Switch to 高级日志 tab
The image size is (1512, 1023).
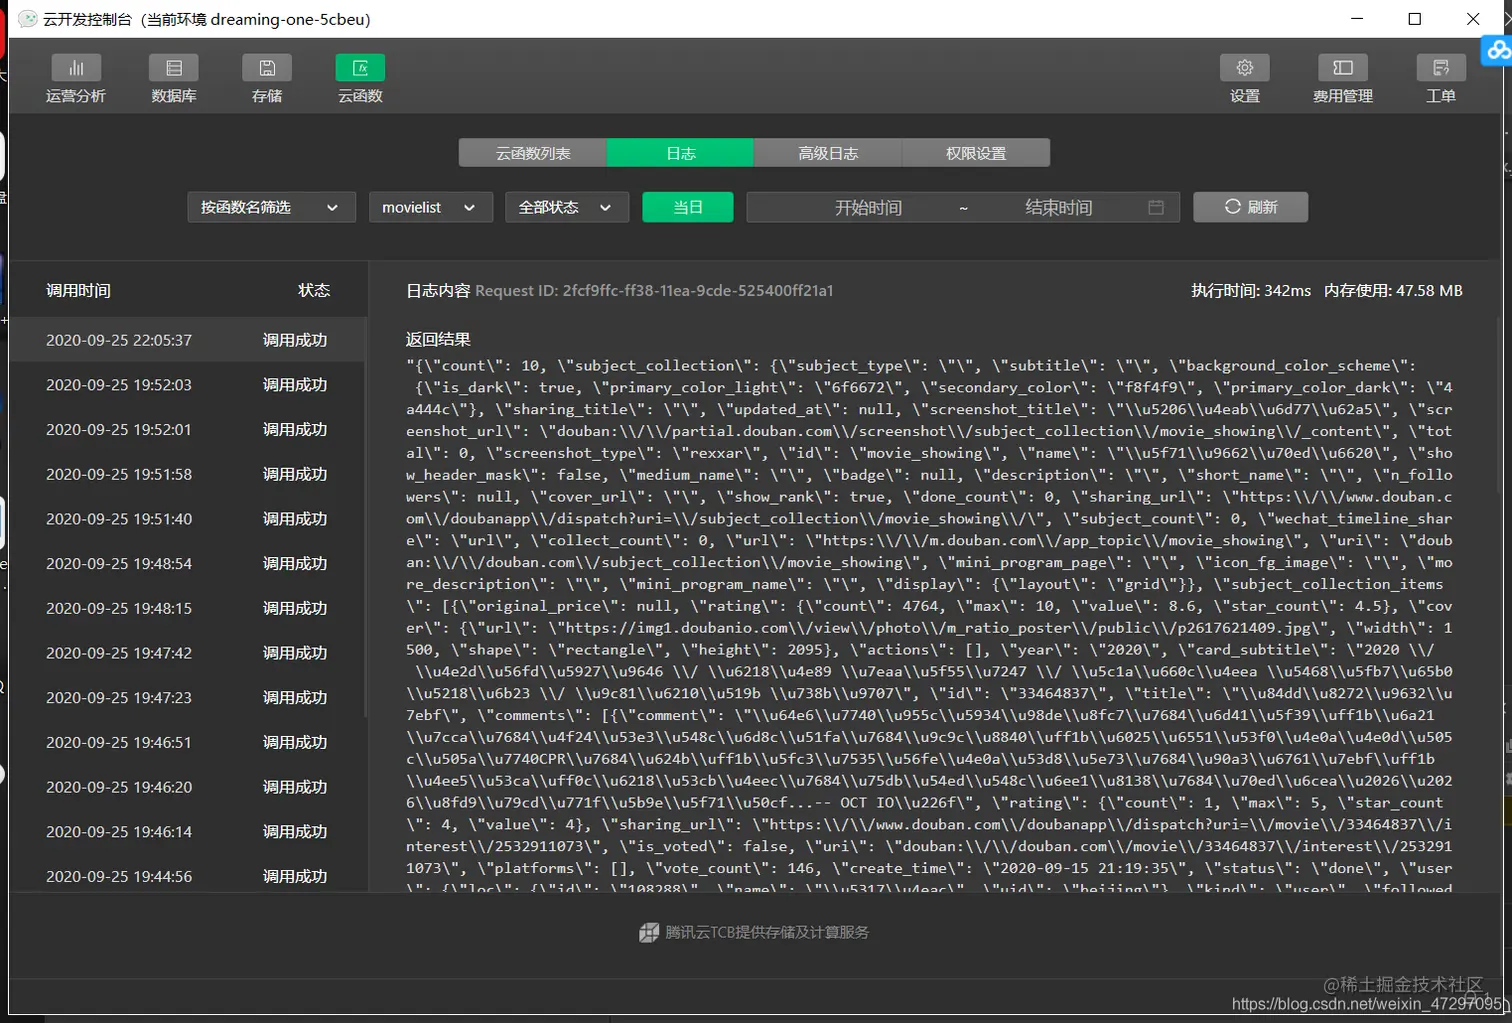click(x=828, y=153)
